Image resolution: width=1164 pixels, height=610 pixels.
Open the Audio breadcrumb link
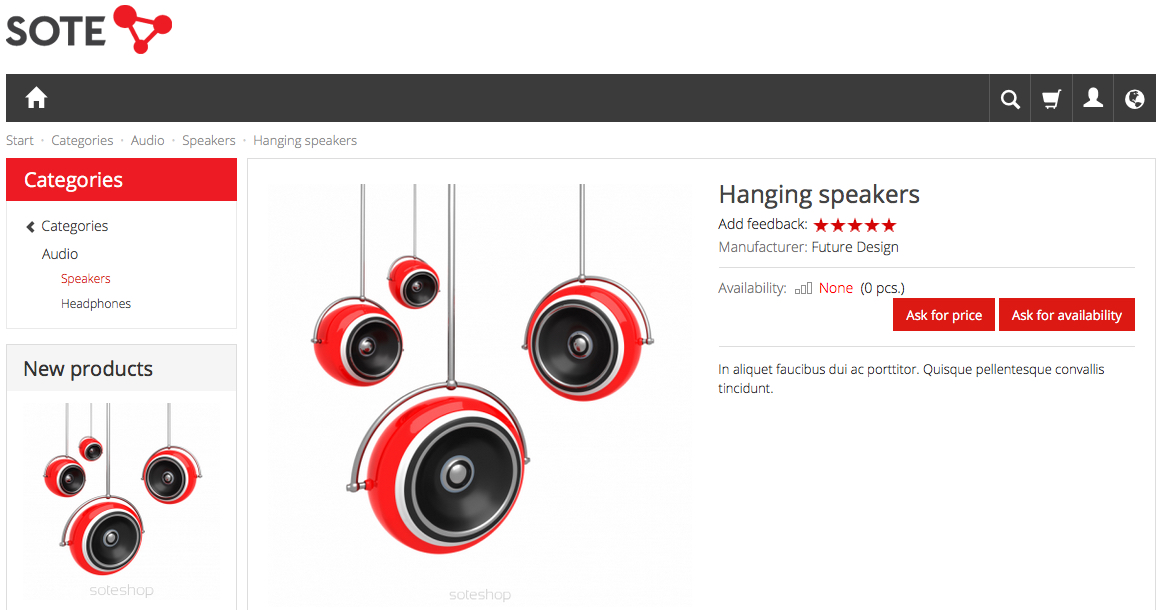coord(147,140)
